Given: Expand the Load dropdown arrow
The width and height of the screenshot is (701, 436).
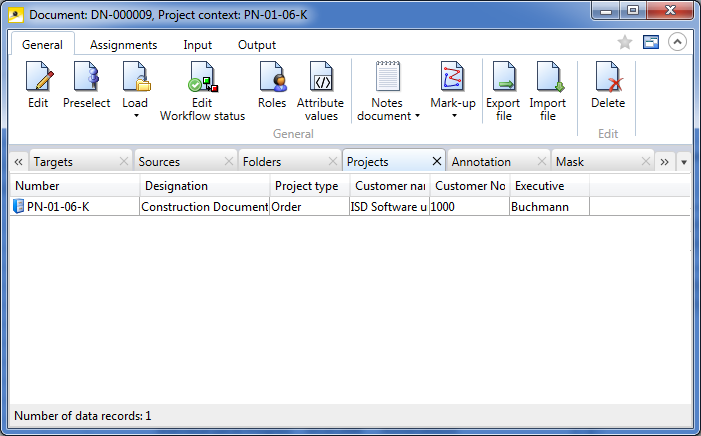Looking at the screenshot, I should 136,116.
